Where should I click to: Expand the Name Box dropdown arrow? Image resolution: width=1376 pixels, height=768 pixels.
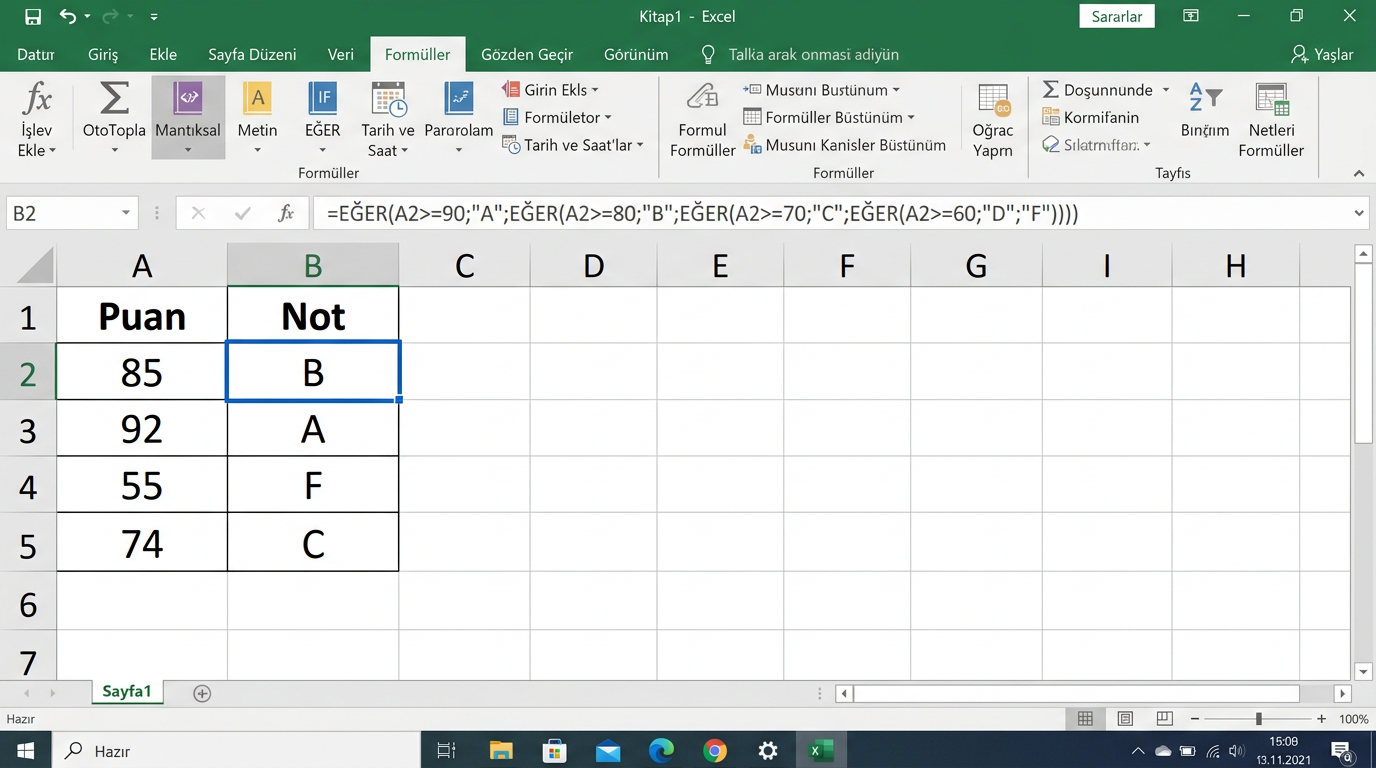click(126, 213)
